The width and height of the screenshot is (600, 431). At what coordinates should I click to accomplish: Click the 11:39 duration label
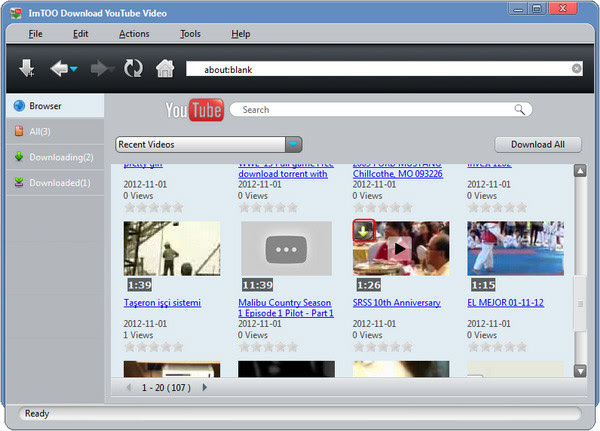257,285
